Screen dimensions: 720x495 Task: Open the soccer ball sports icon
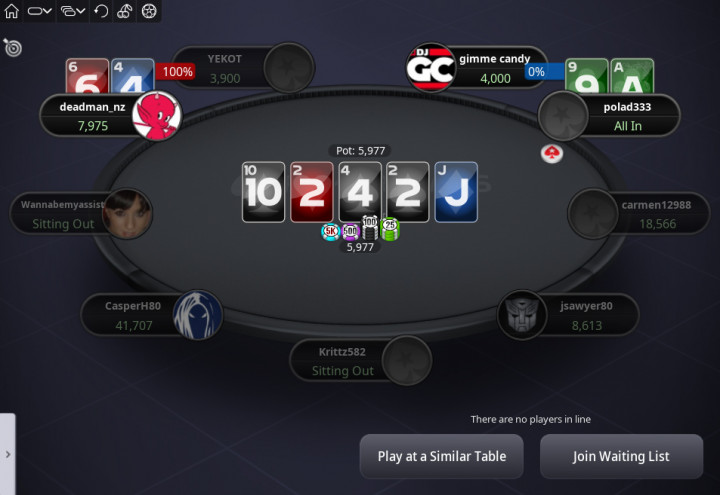click(x=149, y=11)
